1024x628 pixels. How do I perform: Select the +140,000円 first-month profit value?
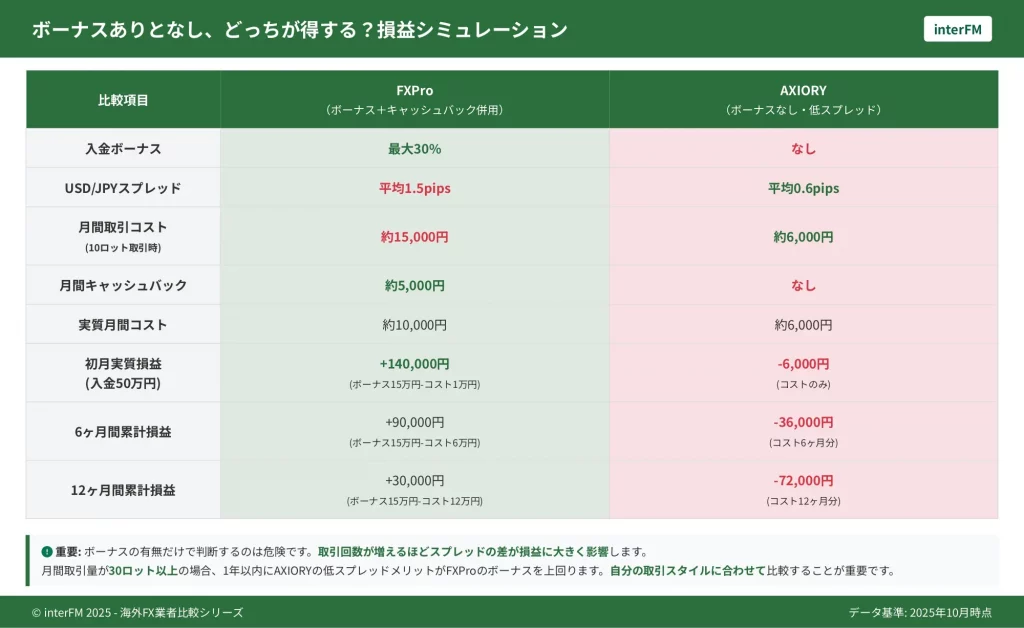point(414,365)
